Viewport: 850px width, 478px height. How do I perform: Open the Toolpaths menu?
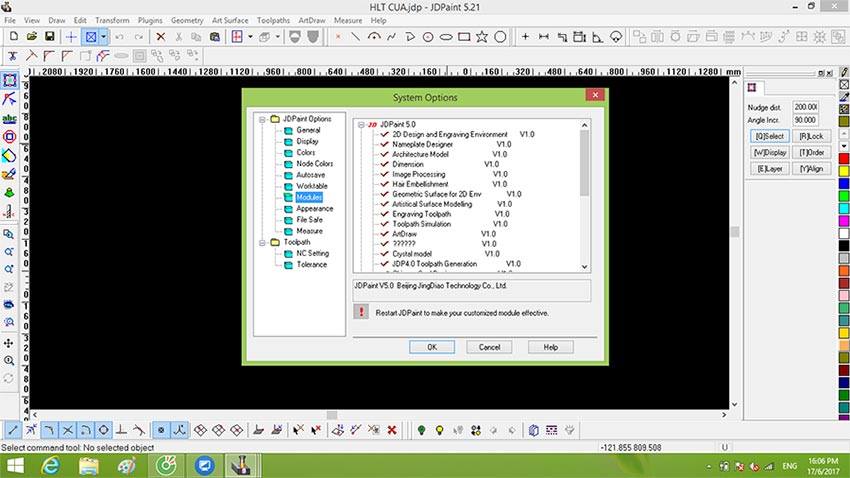click(x=273, y=20)
